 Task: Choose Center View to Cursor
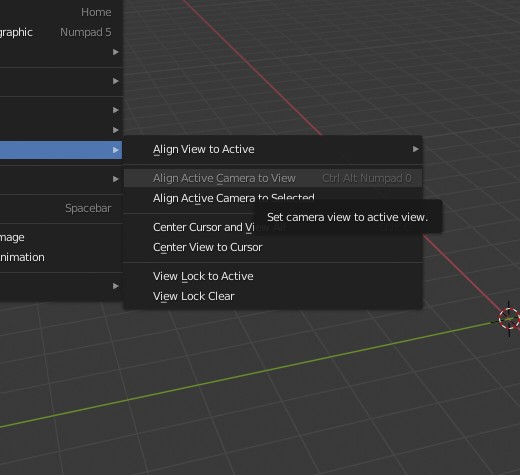point(273,247)
